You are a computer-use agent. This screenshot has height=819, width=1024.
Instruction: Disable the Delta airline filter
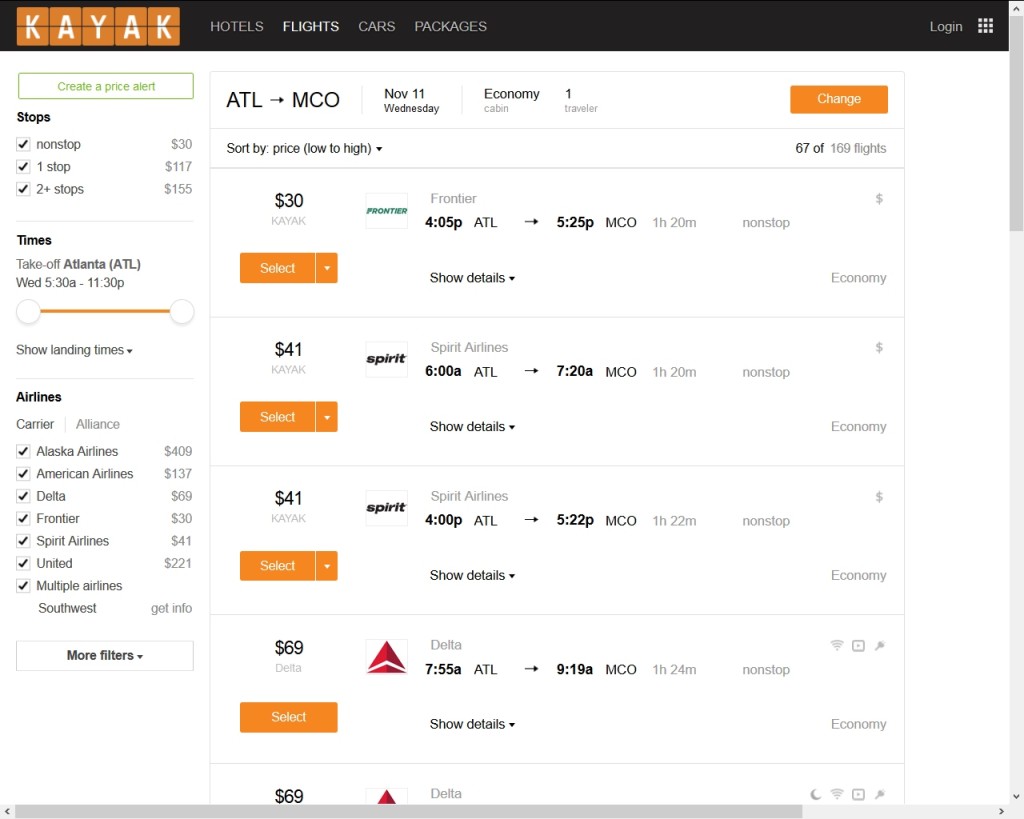point(22,496)
